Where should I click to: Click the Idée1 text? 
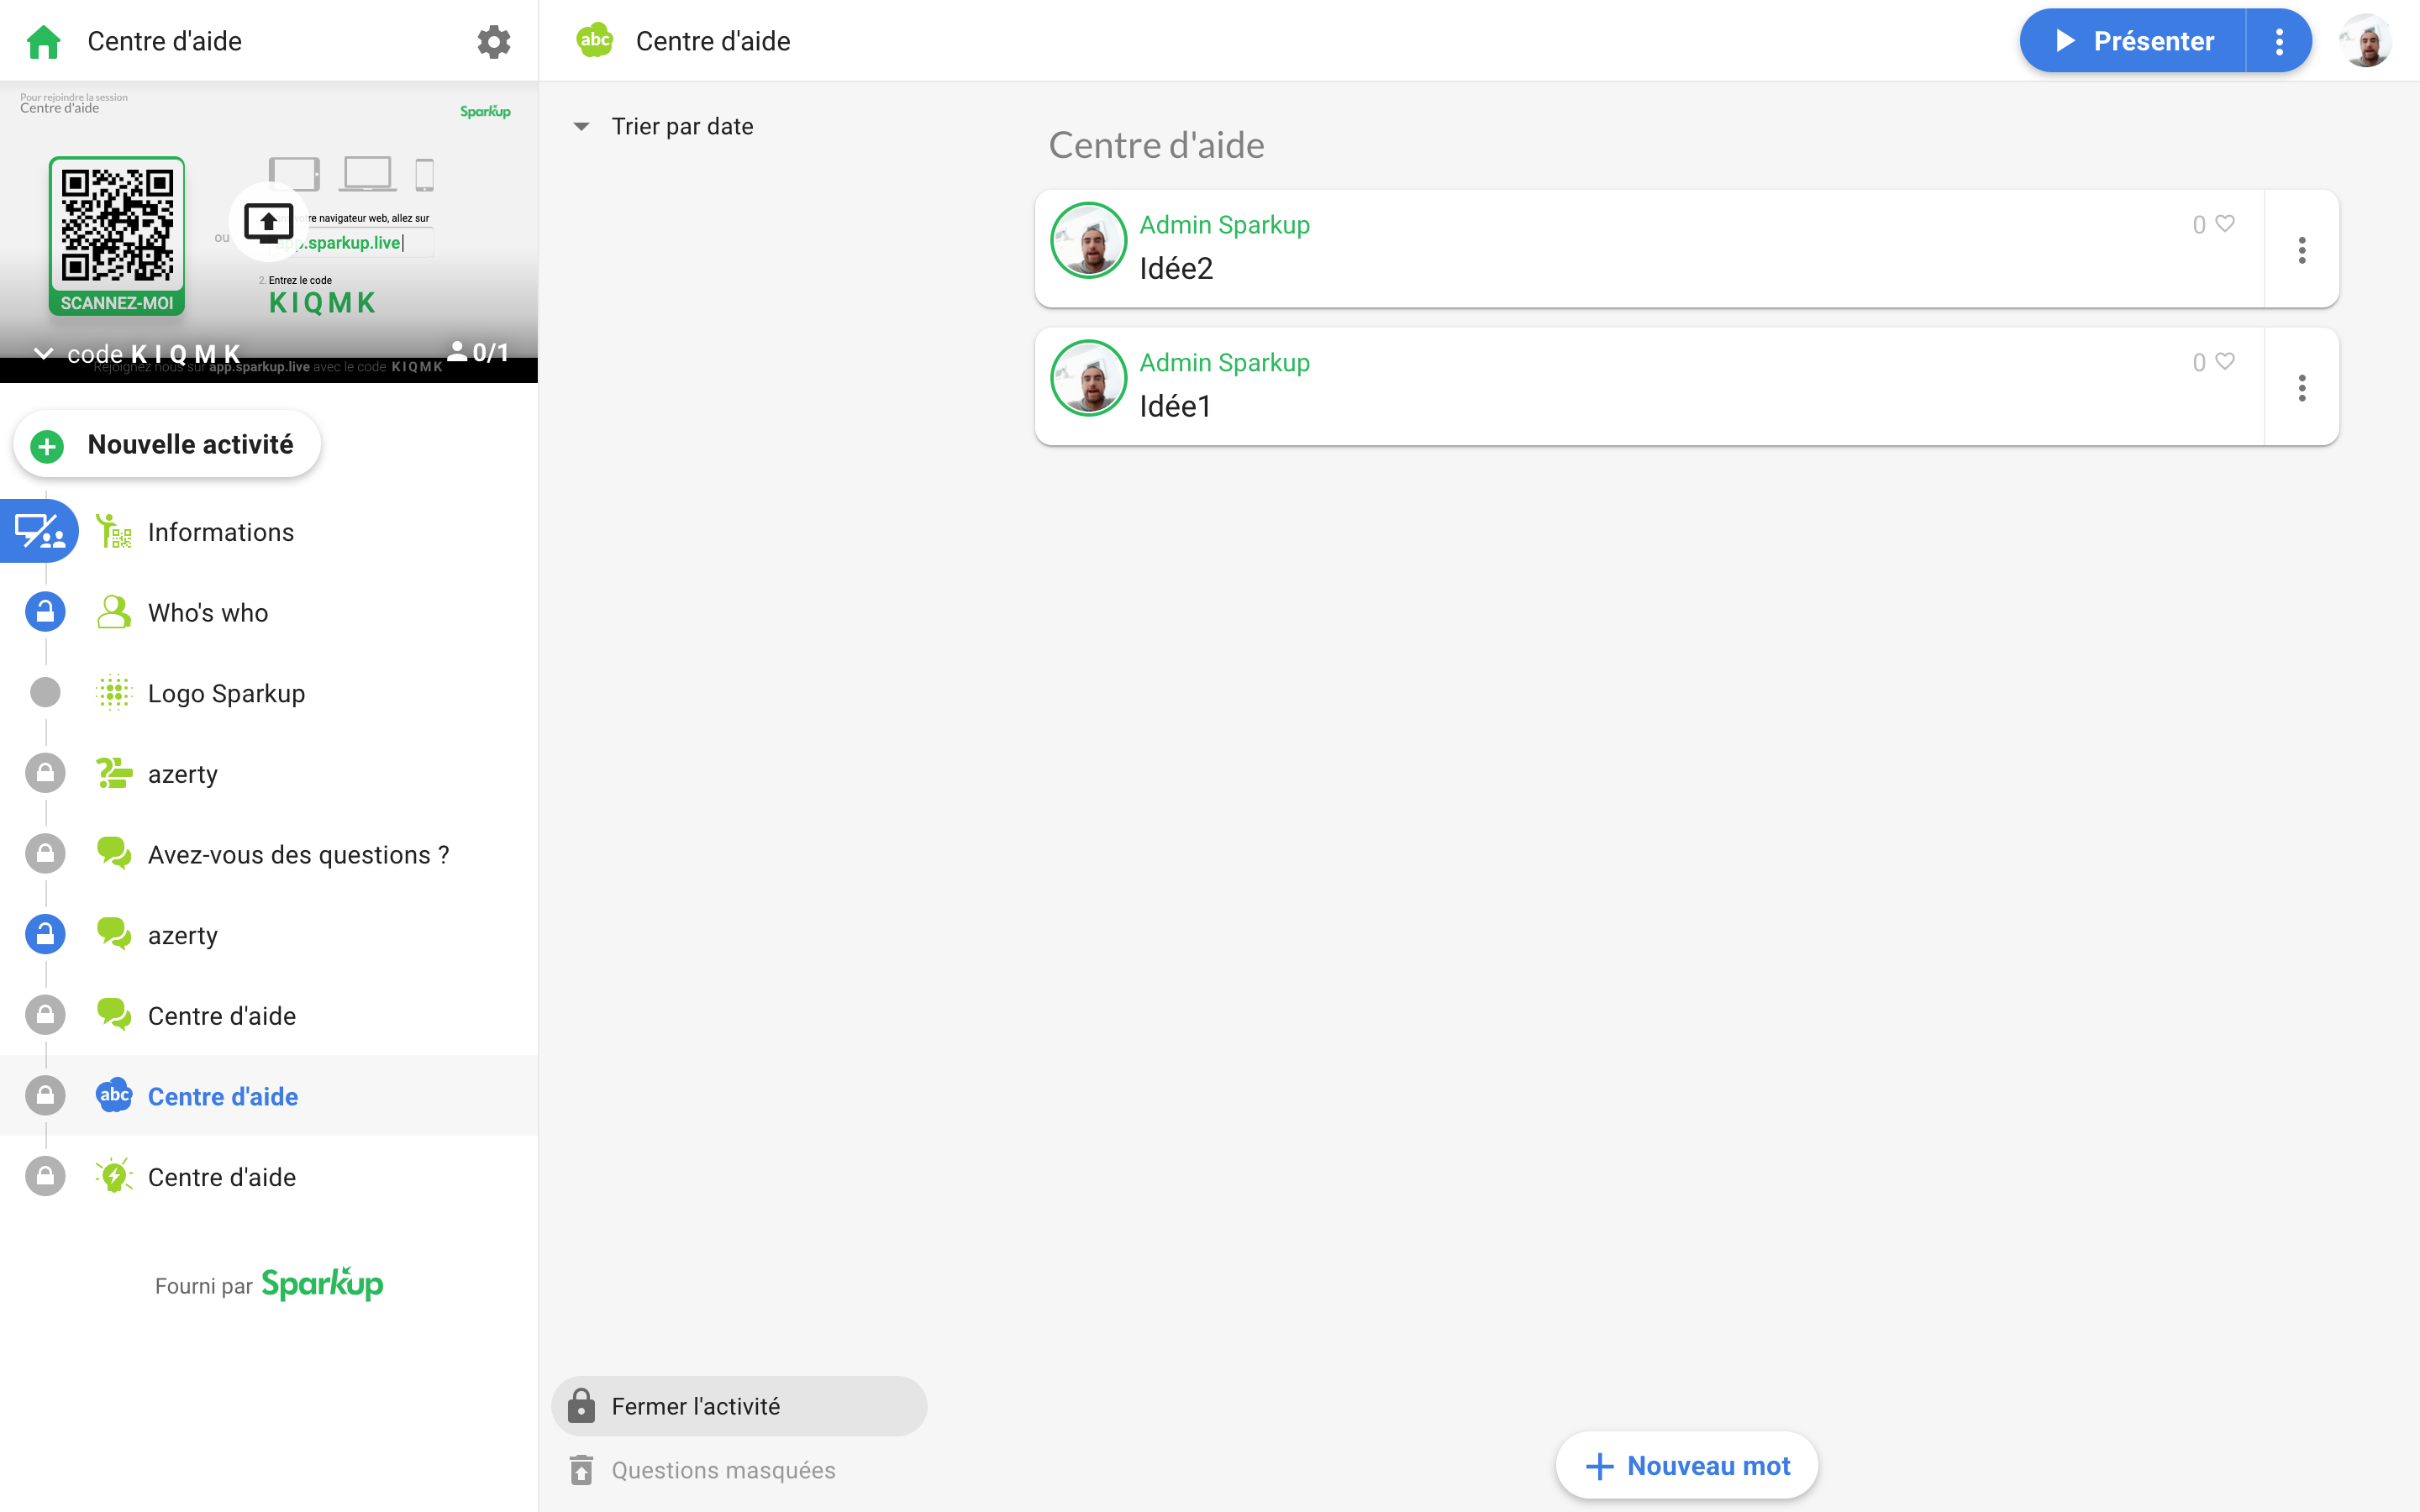click(1175, 406)
